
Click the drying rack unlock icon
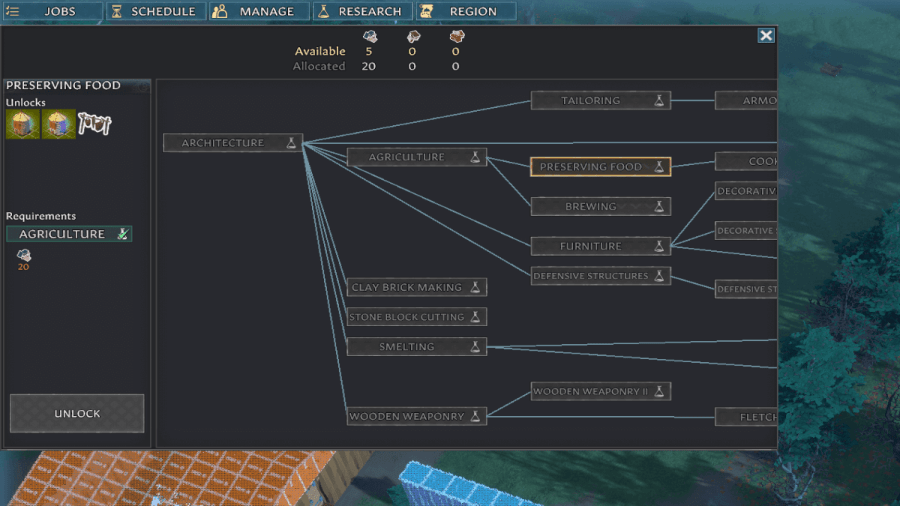click(x=94, y=124)
